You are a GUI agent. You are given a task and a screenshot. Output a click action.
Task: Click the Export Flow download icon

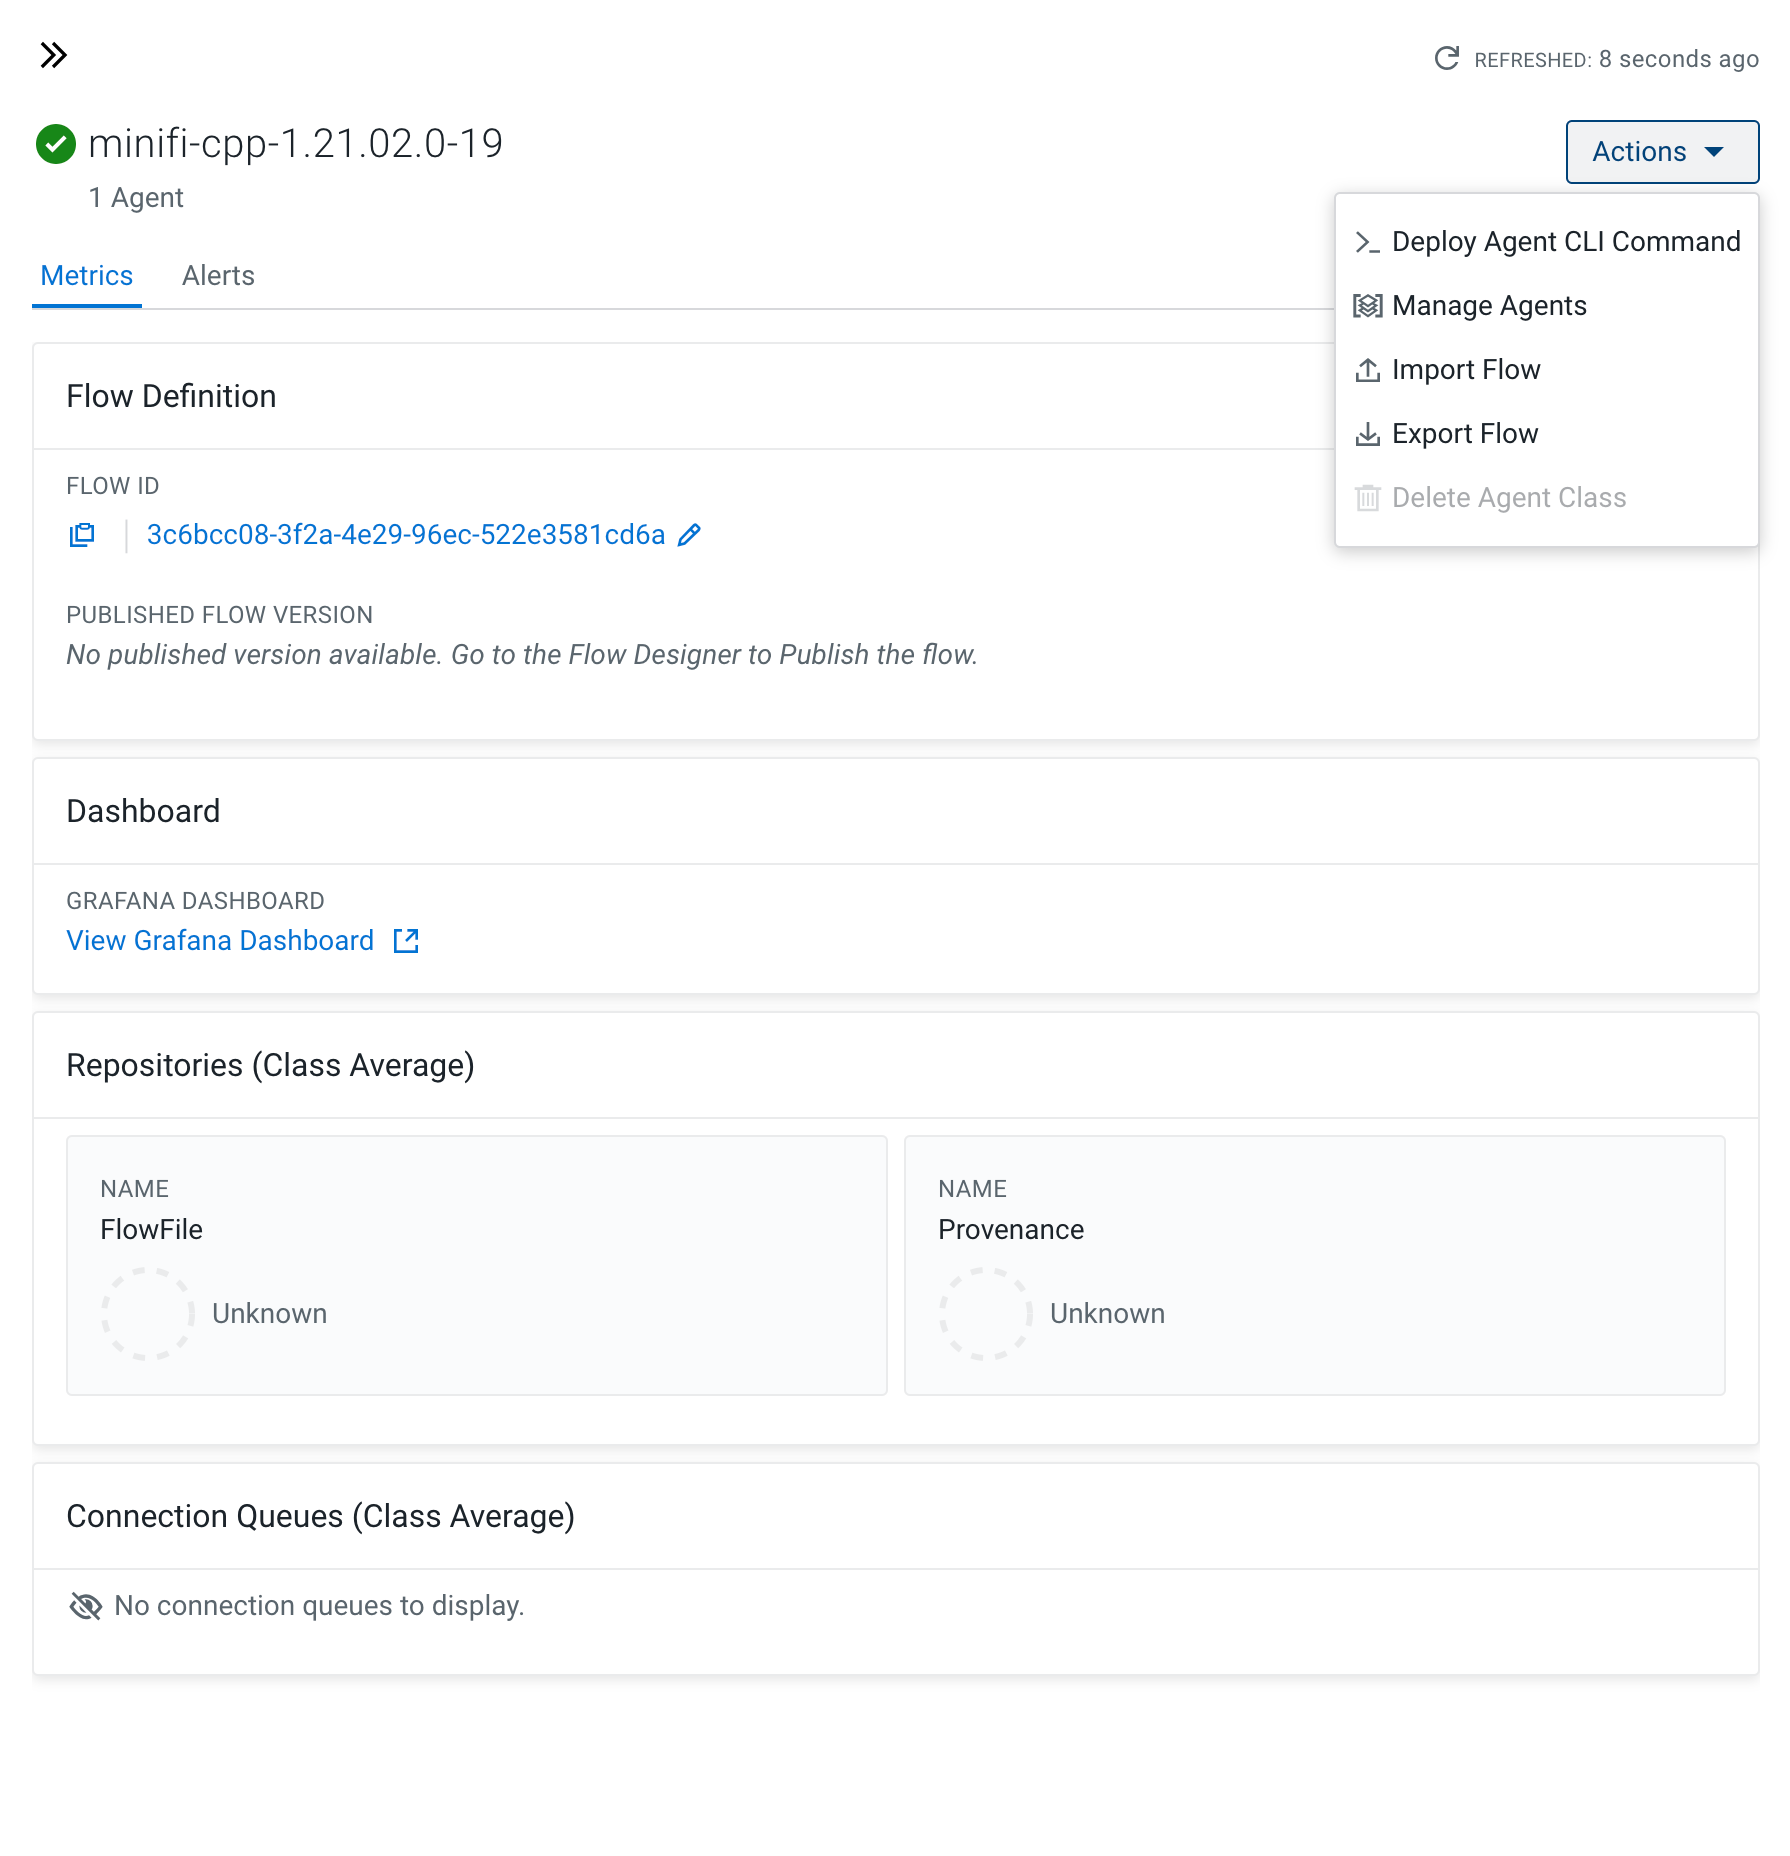pyautogui.click(x=1367, y=434)
